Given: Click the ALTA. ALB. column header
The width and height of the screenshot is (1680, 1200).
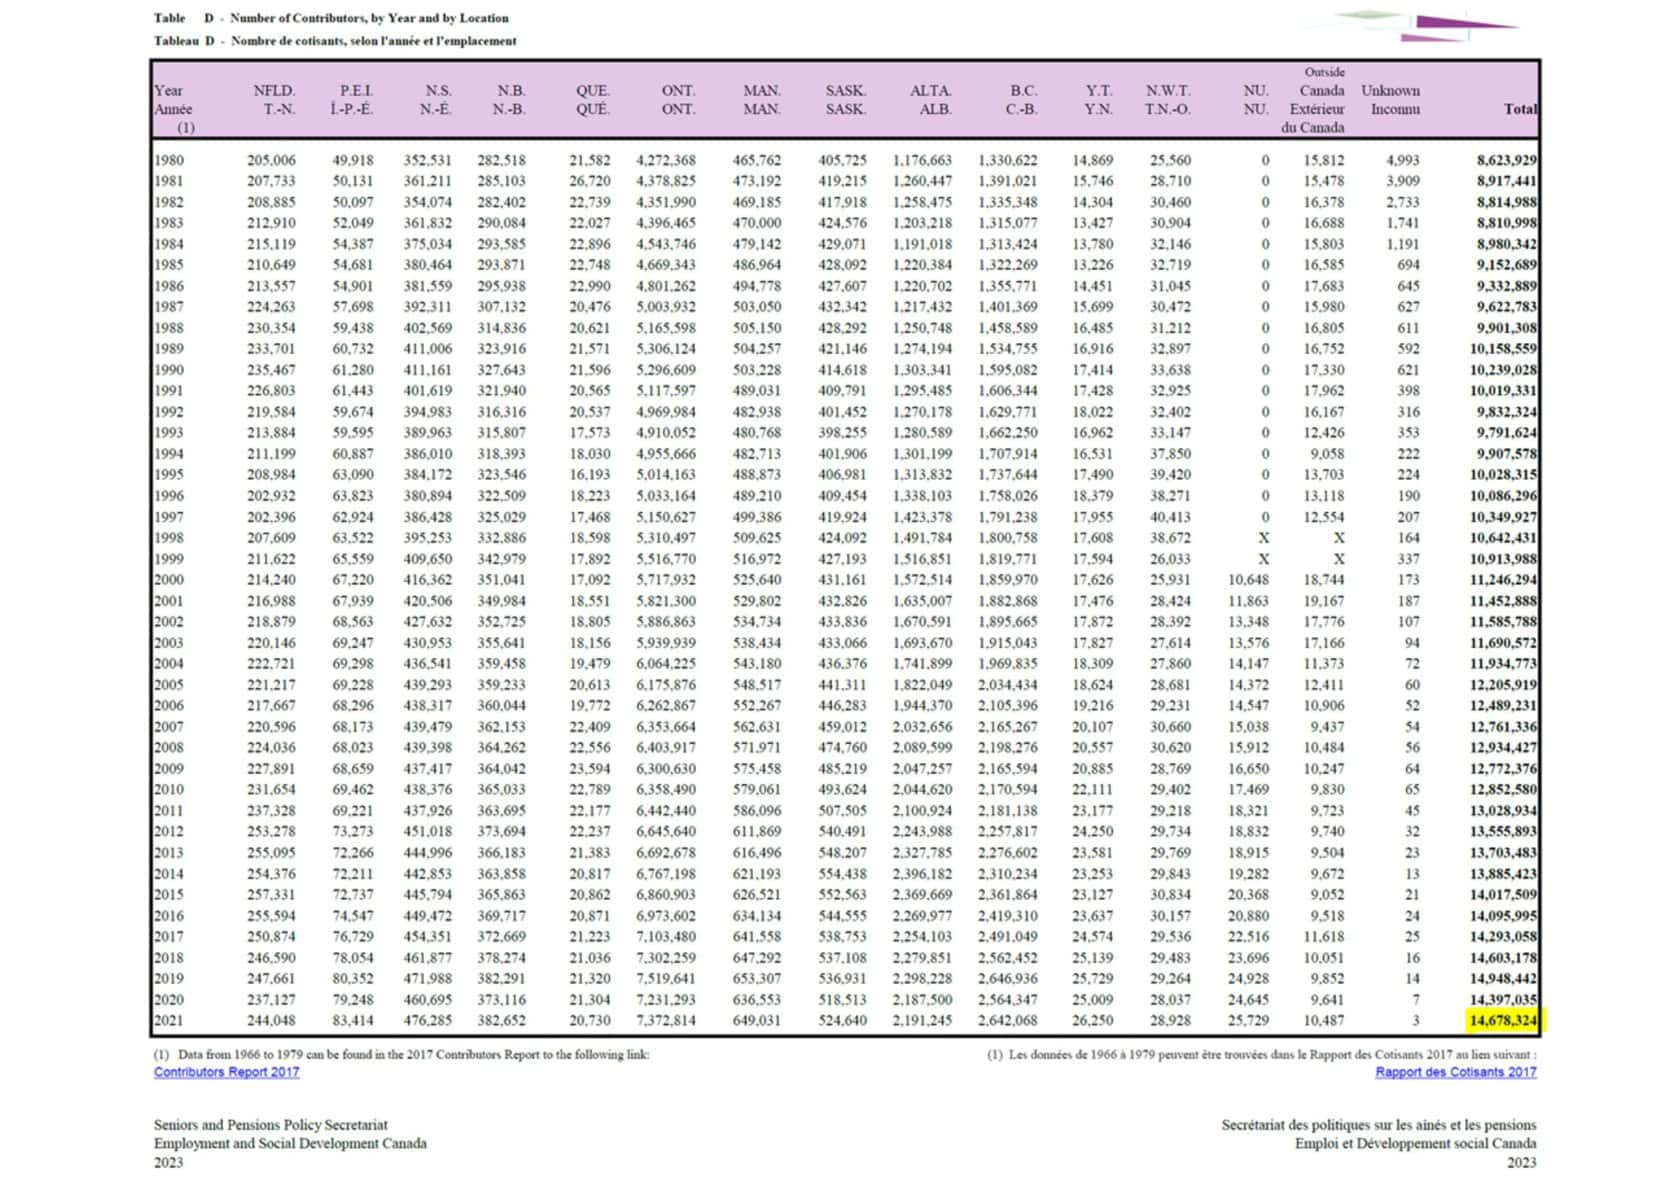Looking at the screenshot, I should point(931,100).
